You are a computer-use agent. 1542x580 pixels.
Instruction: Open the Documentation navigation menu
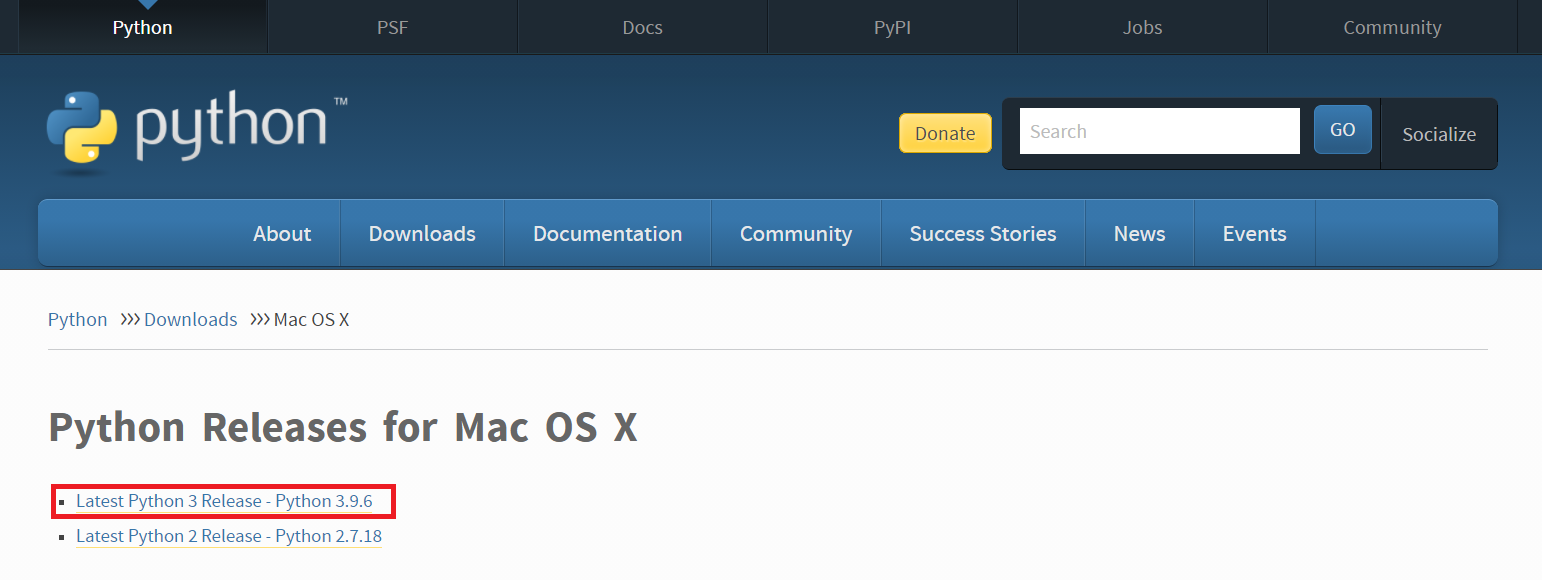[x=608, y=233]
